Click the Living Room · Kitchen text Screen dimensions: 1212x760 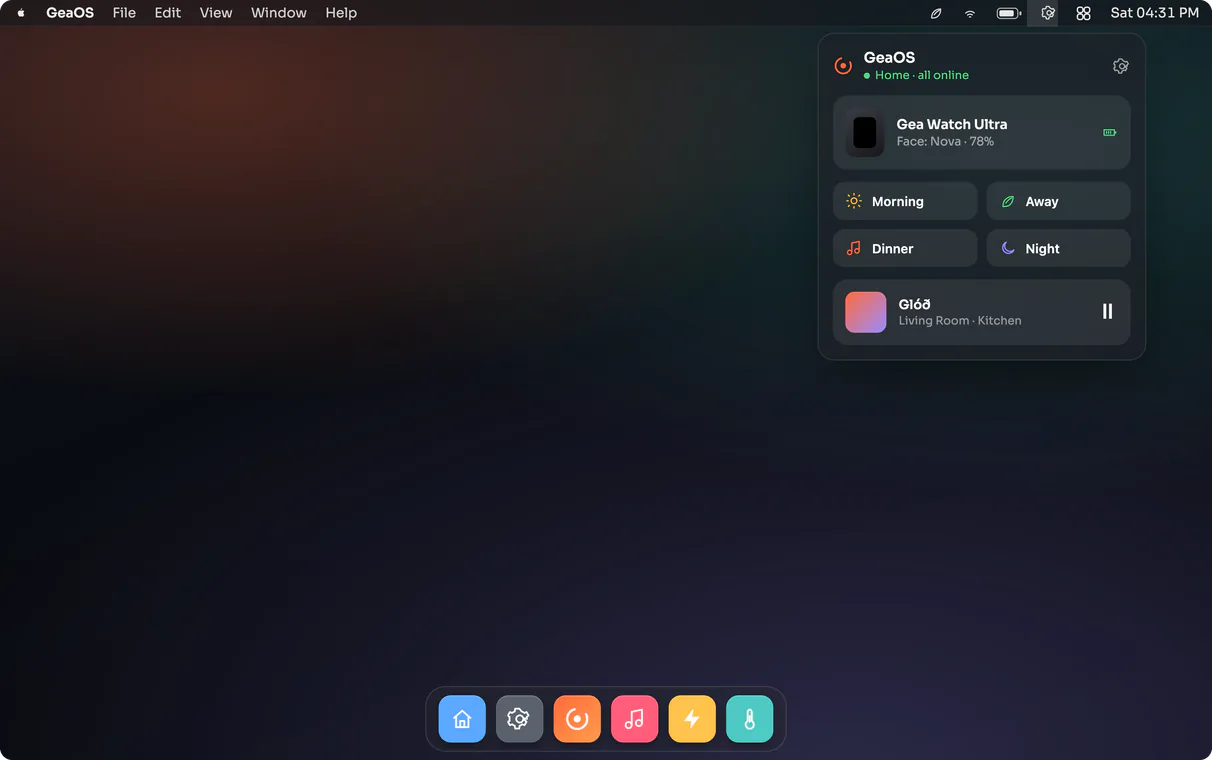[x=960, y=321]
